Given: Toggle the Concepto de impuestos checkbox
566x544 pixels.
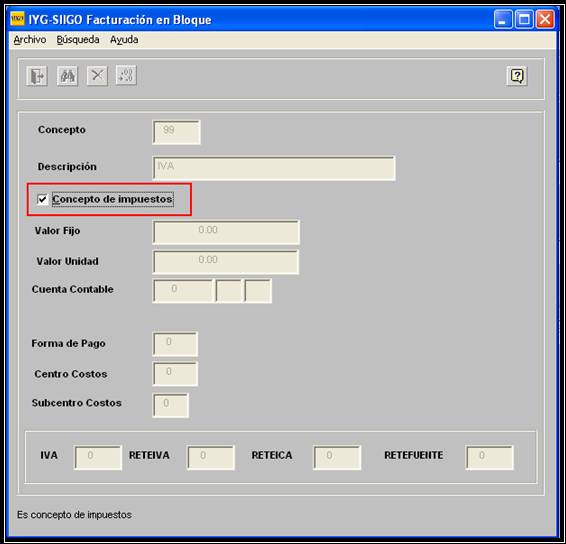Looking at the screenshot, I should pos(42,199).
